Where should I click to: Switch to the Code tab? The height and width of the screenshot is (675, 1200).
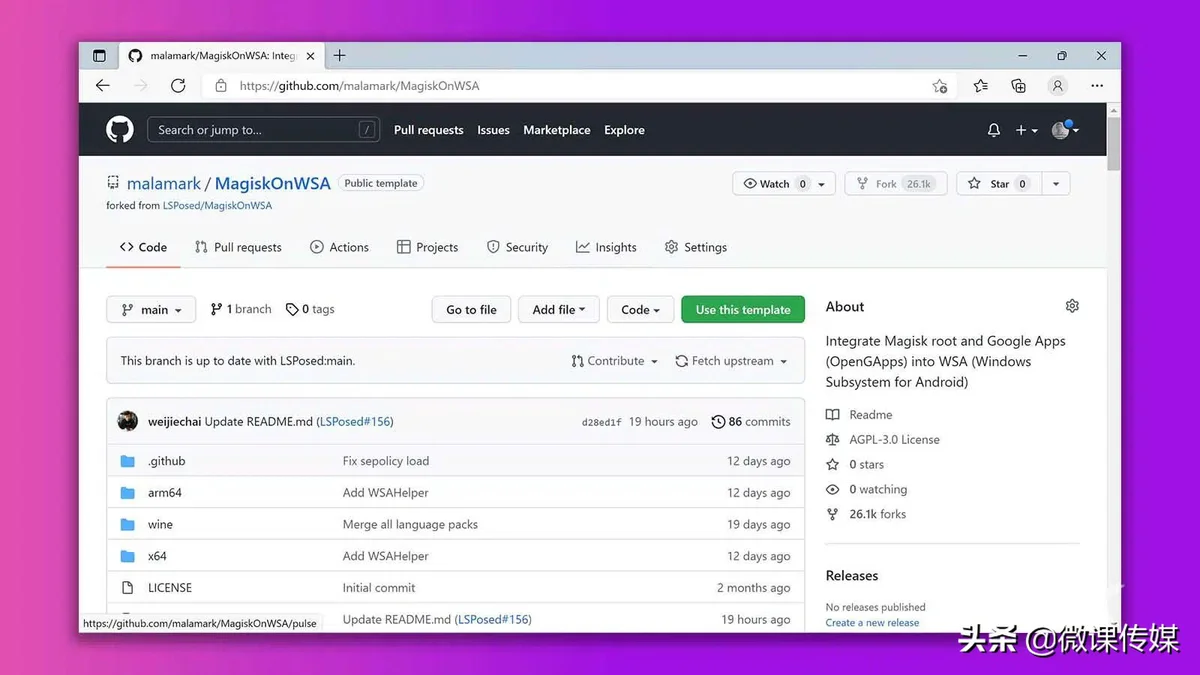click(143, 247)
